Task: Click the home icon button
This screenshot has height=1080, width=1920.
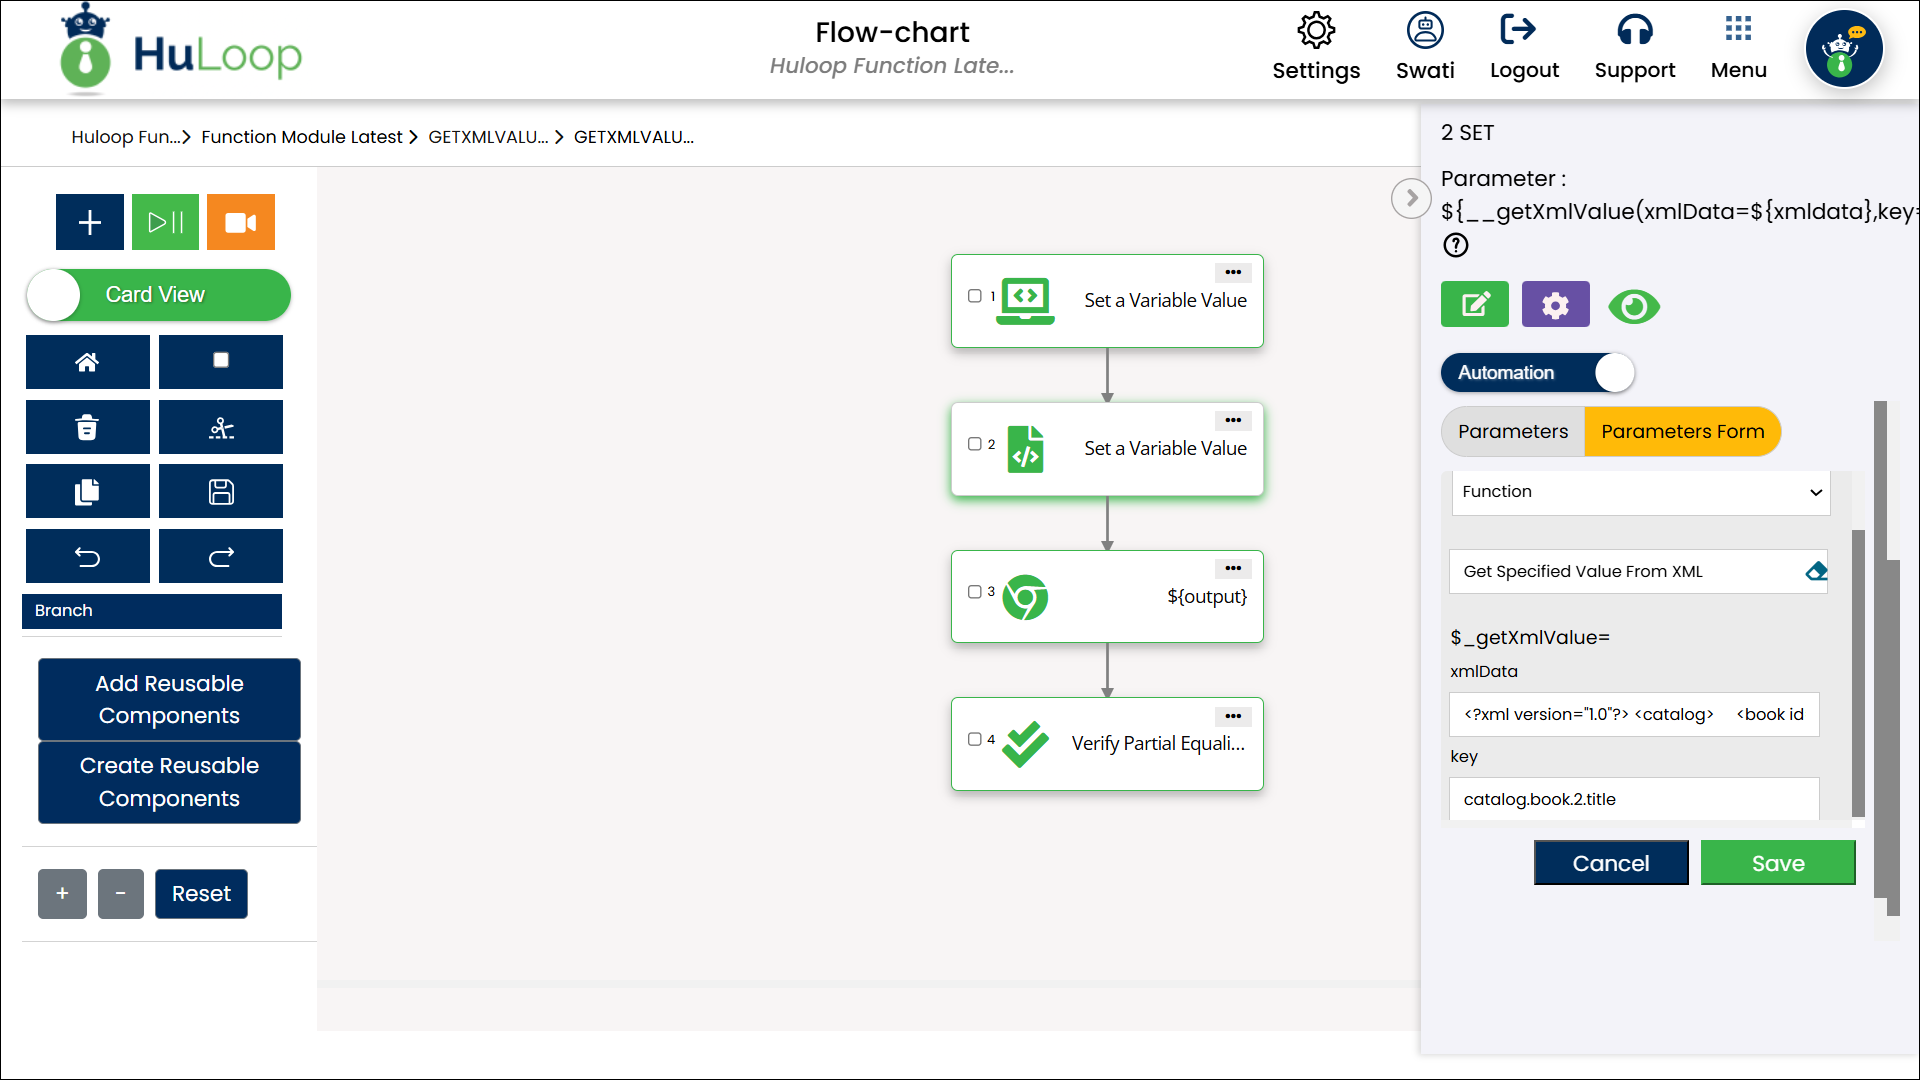Action: click(x=87, y=362)
